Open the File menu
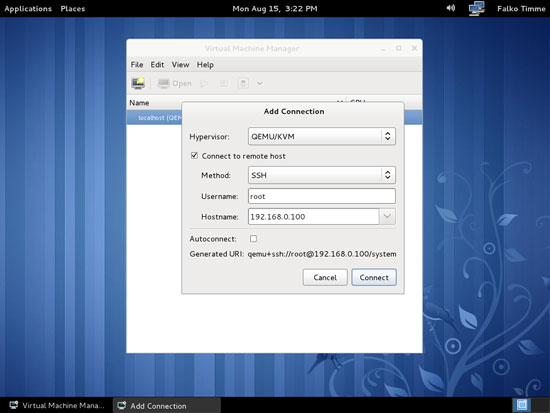The width and height of the screenshot is (550, 413). coord(137,65)
